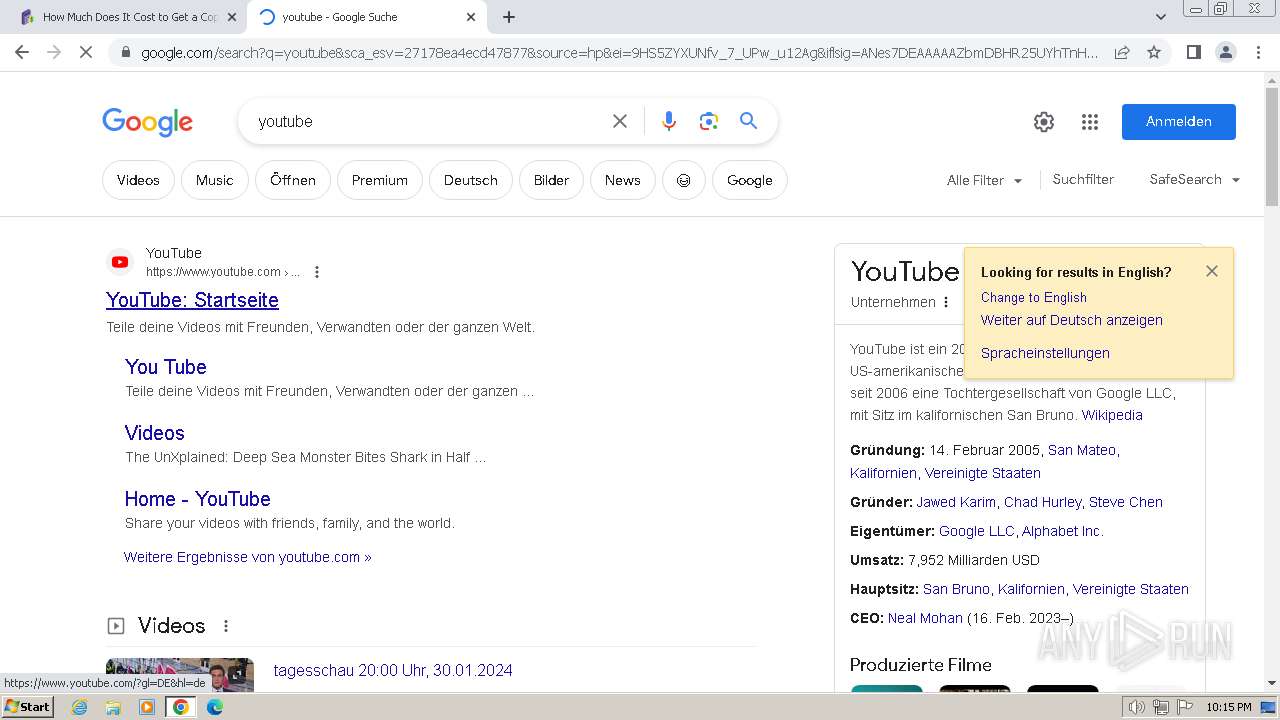The image size is (1280, 720).
Task: Expand the Alle Filter dropdown
Action: click(984, 180)
